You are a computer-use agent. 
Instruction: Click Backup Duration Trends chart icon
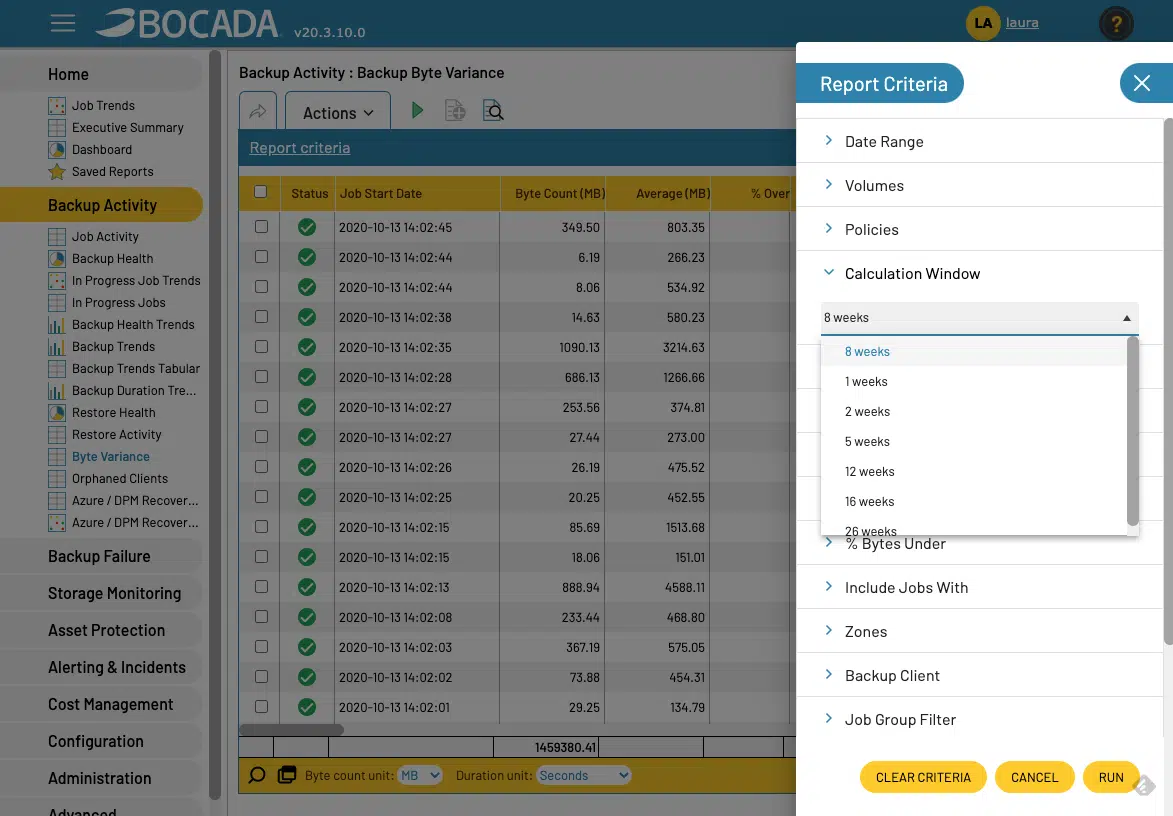[x=57, y=390]
